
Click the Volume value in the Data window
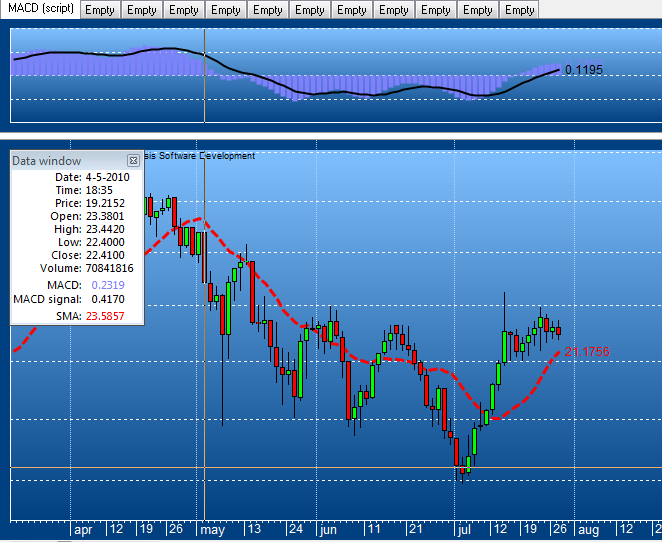[99, 268]
